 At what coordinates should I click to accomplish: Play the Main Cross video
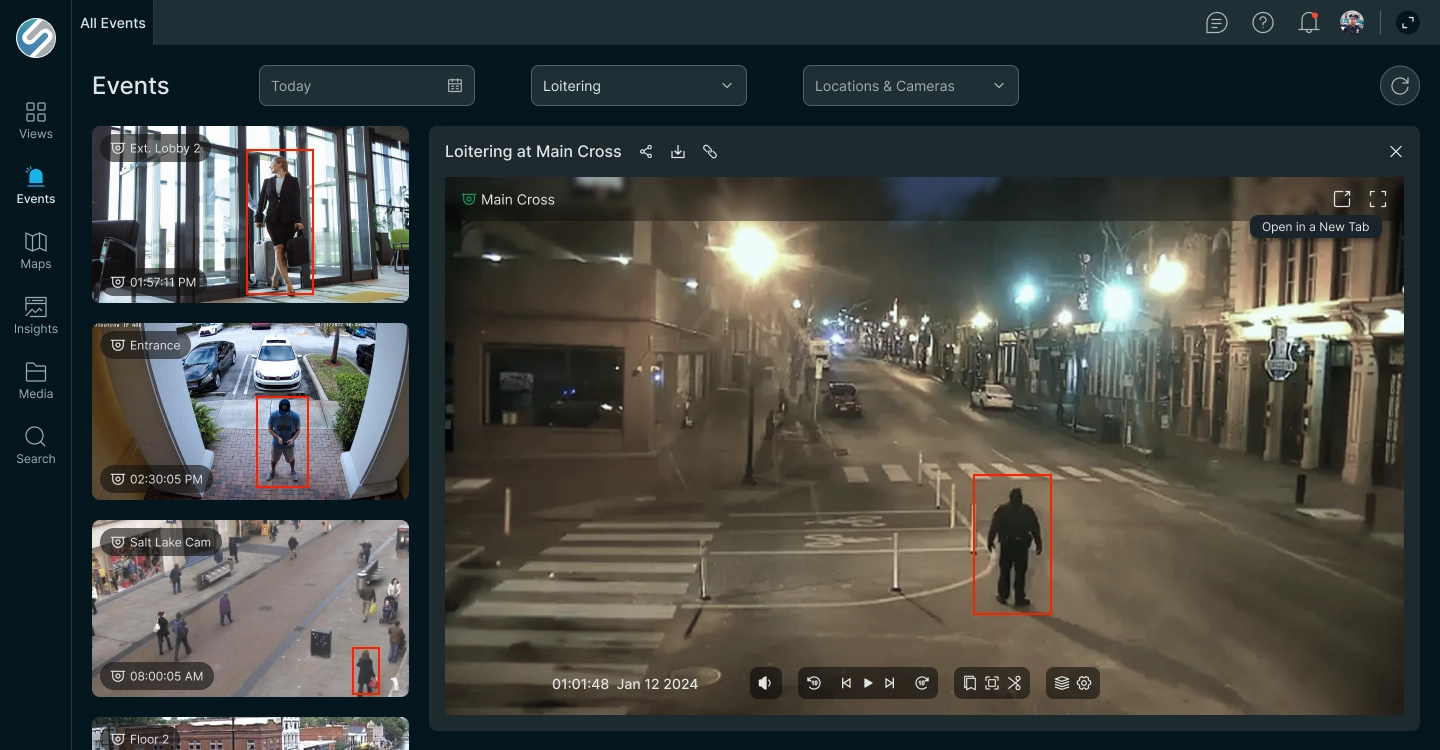(868, 683)
